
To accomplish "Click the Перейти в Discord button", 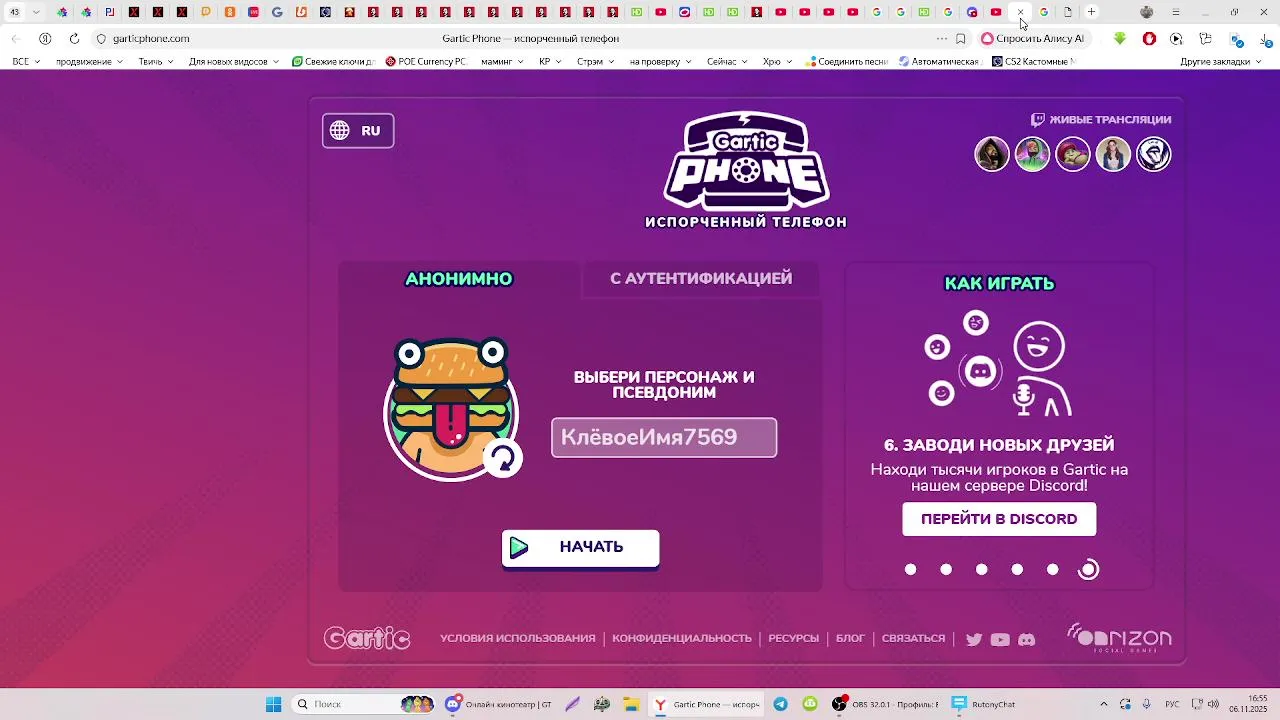I will pyautogui.click(x=999, y=519).
